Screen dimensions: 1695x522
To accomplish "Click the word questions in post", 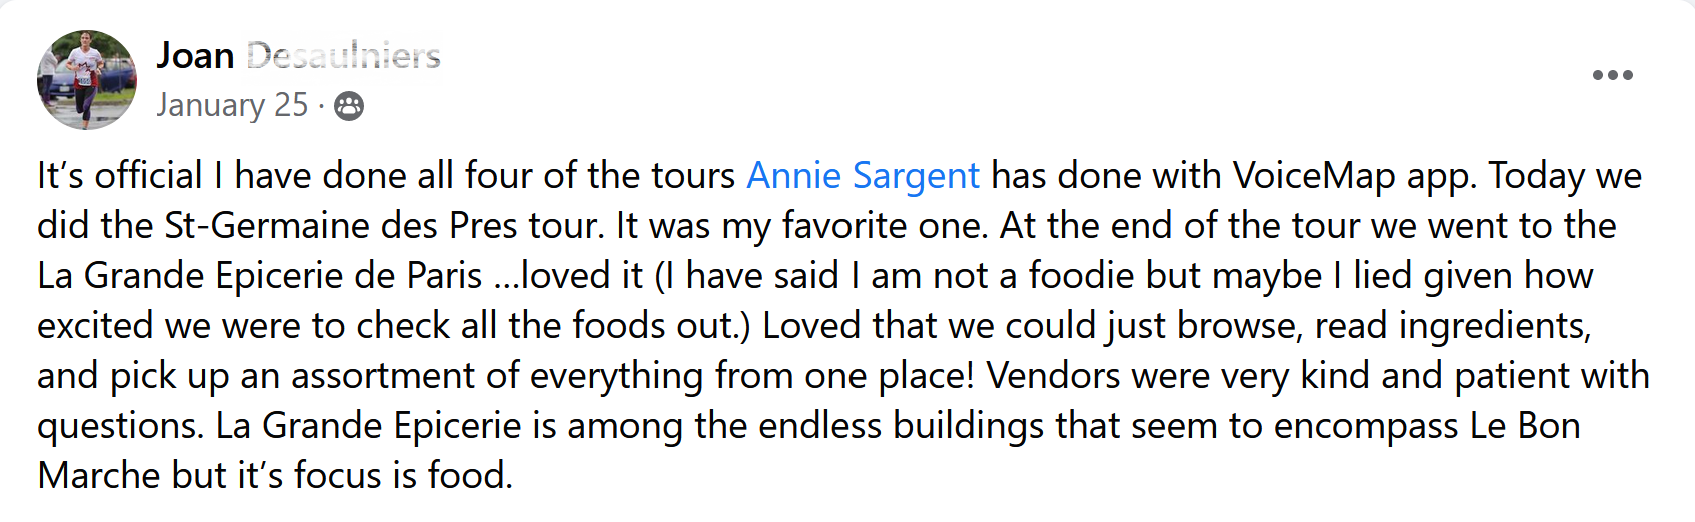I will (x=120, y=427).
